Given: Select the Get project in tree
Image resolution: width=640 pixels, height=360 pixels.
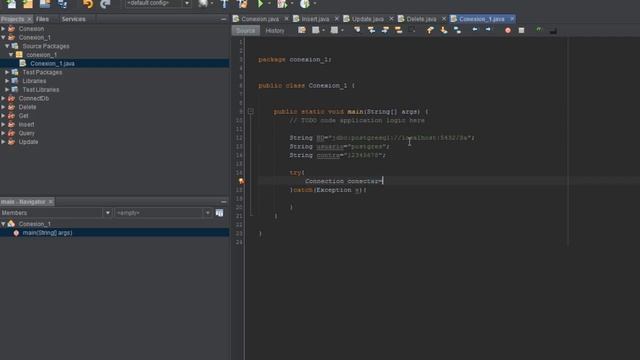Looking at the screenshot, I should 23,116.
